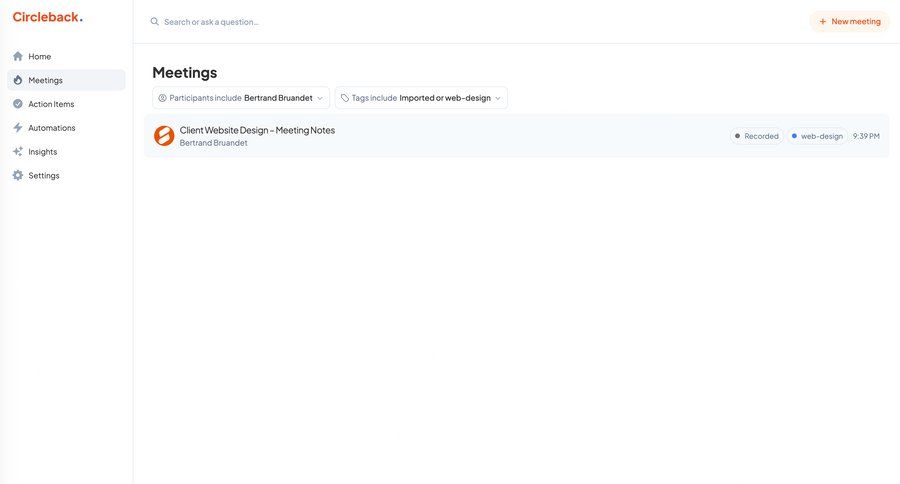900x484 pixels.
Task: Click the Settings gear icon
Action: tap(18, 176)
